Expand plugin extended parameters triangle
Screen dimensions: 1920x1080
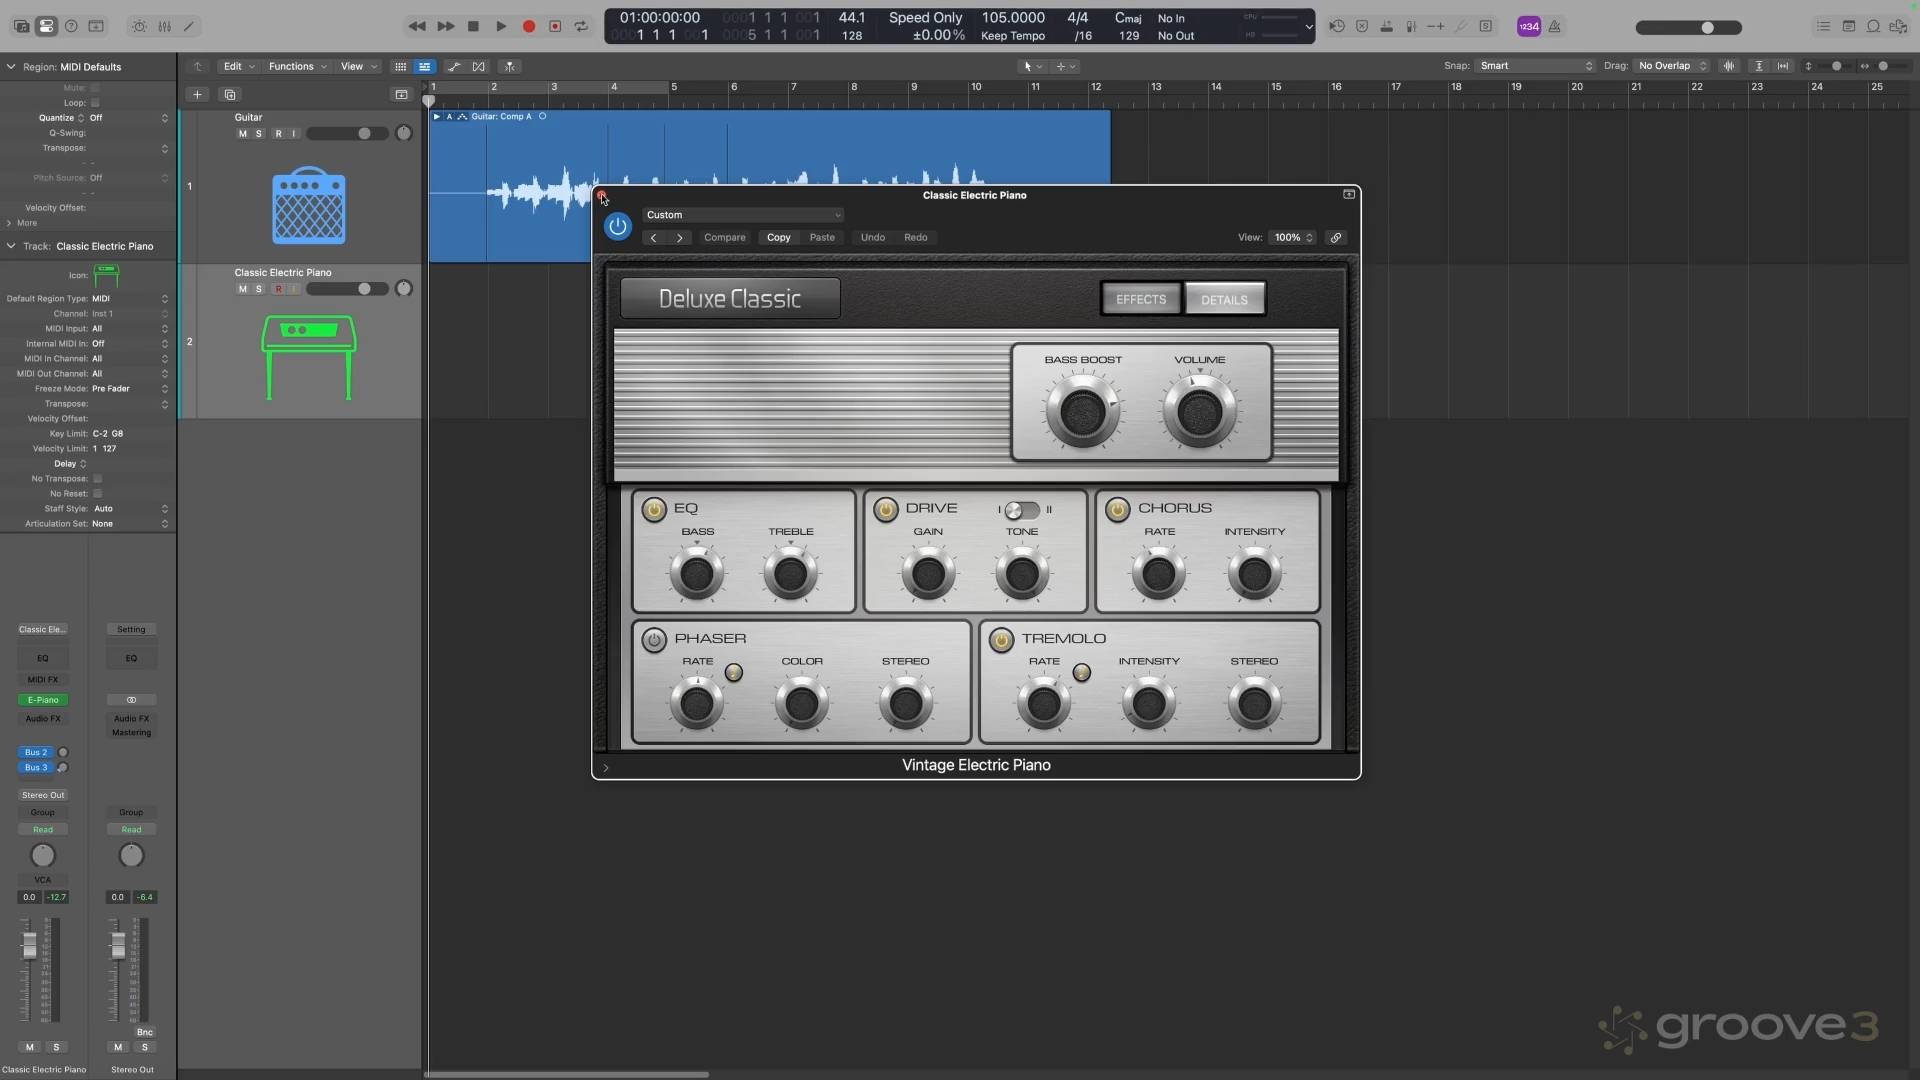pos(606,768)
